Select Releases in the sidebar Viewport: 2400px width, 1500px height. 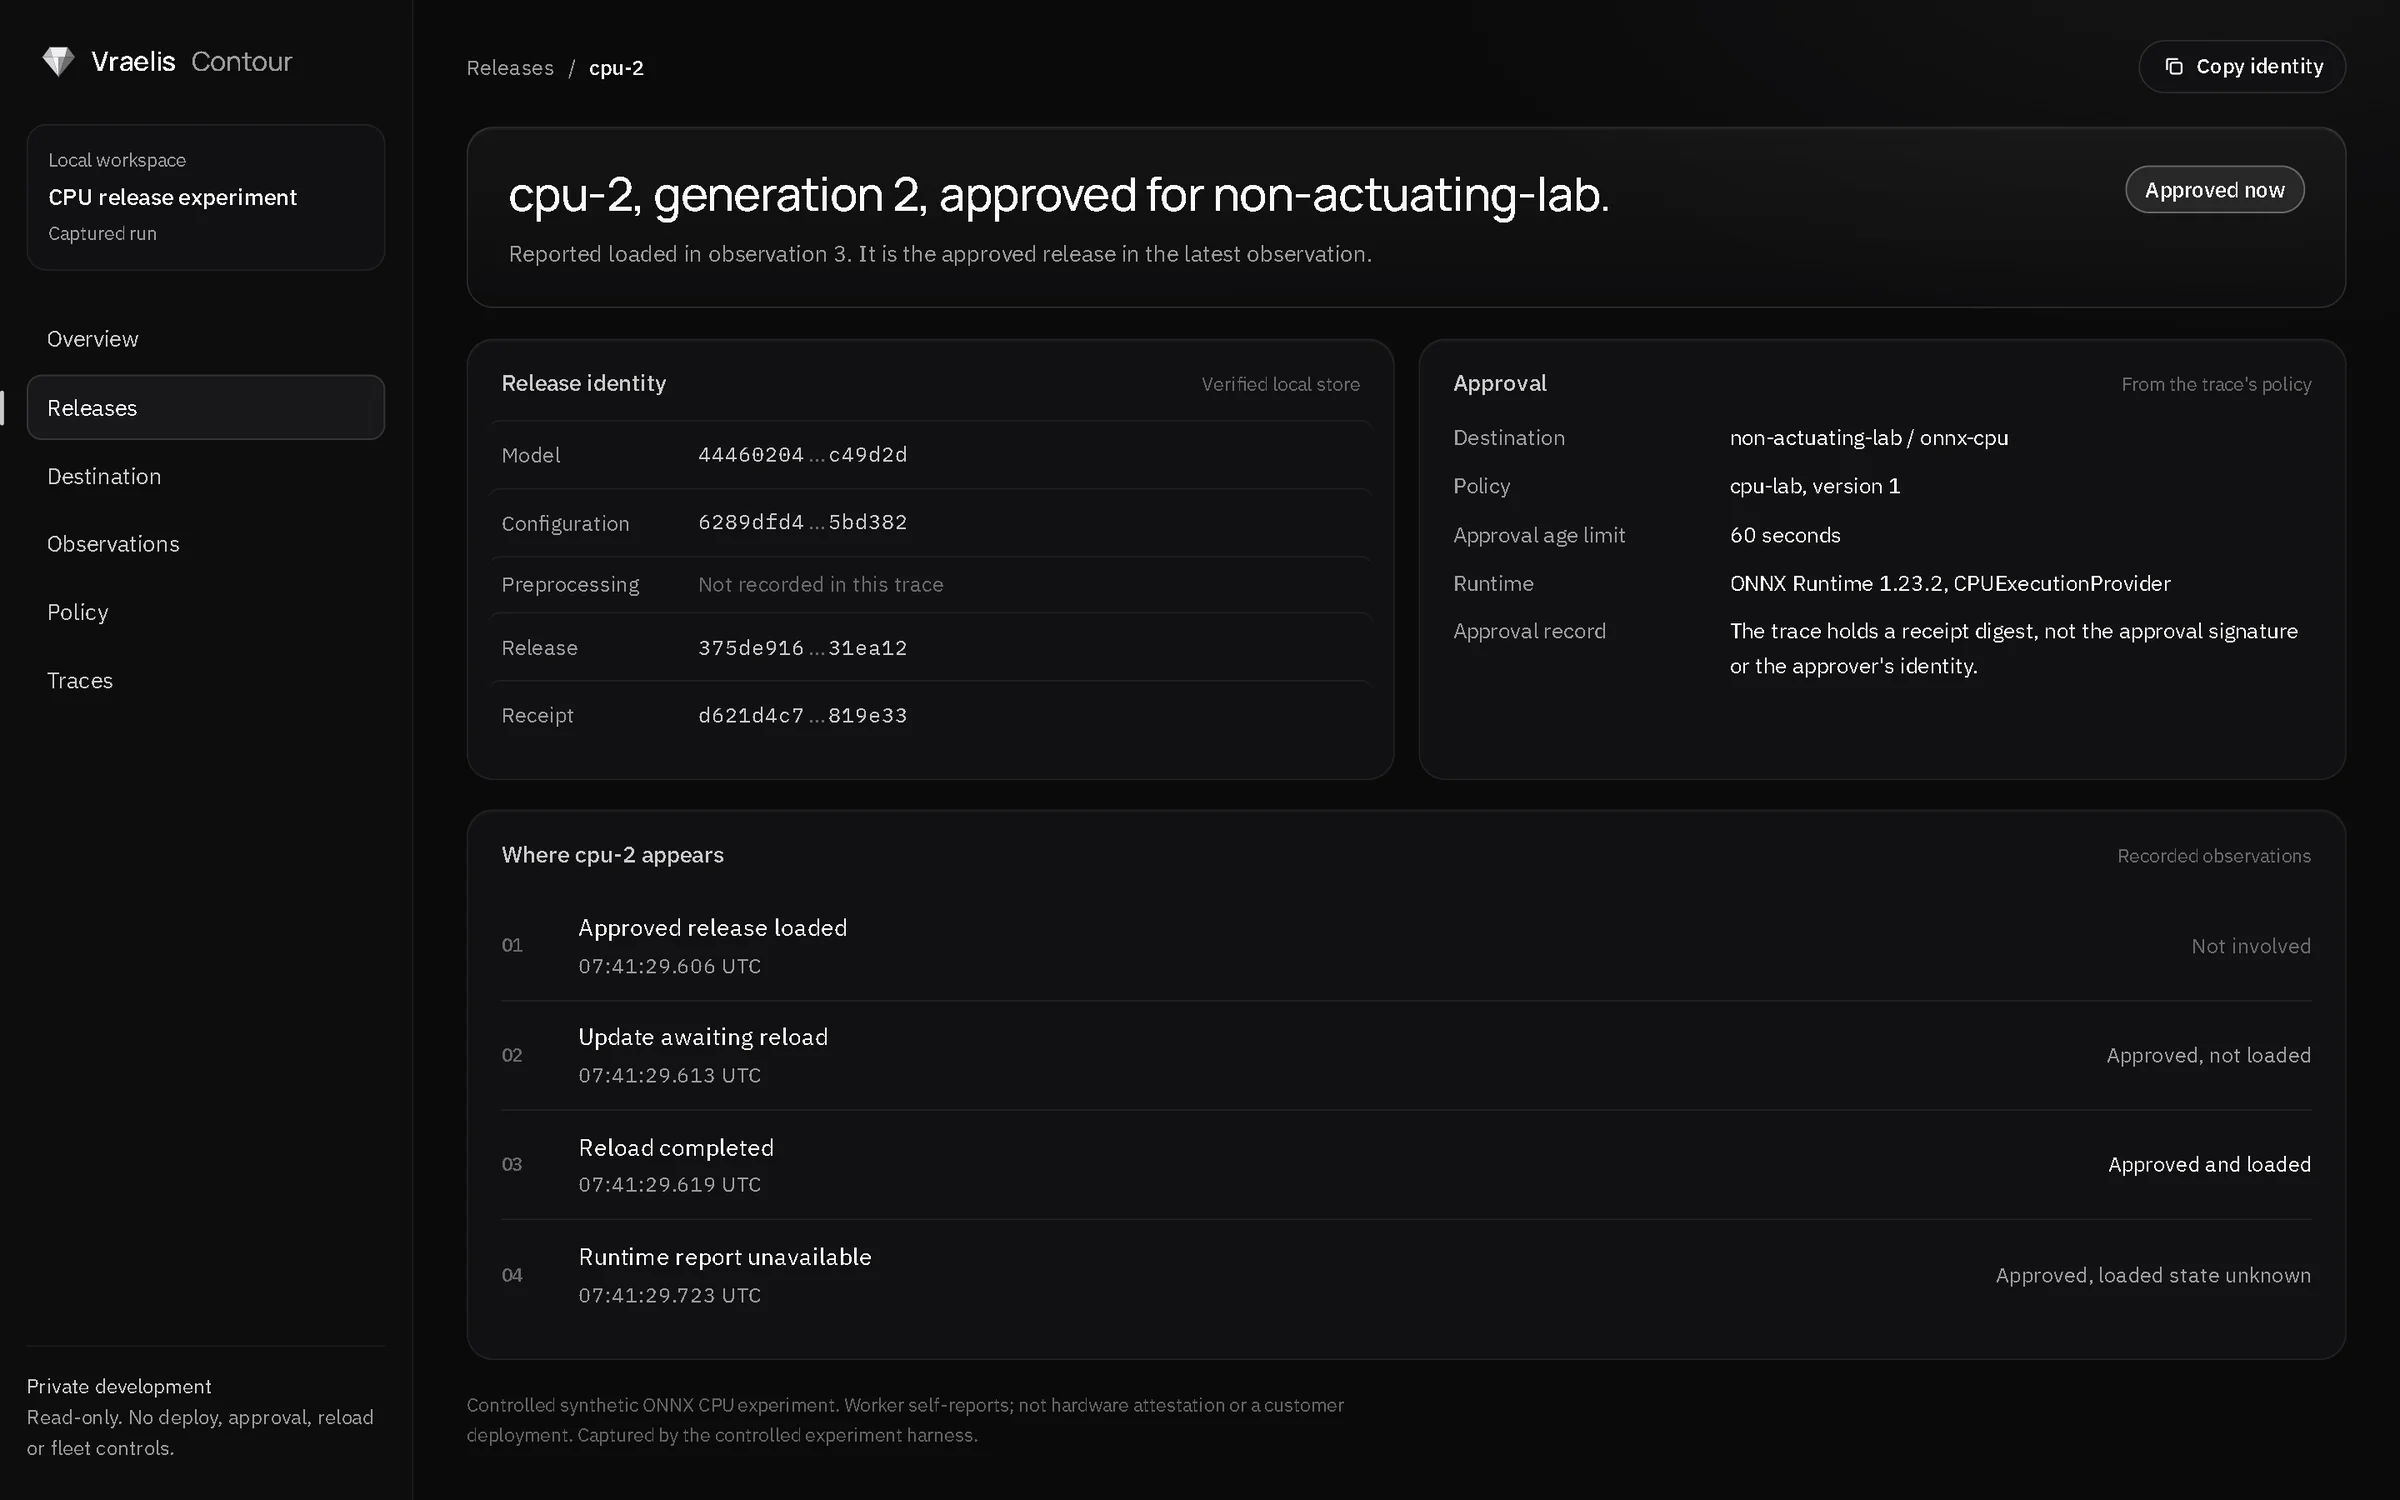point(206,408)
